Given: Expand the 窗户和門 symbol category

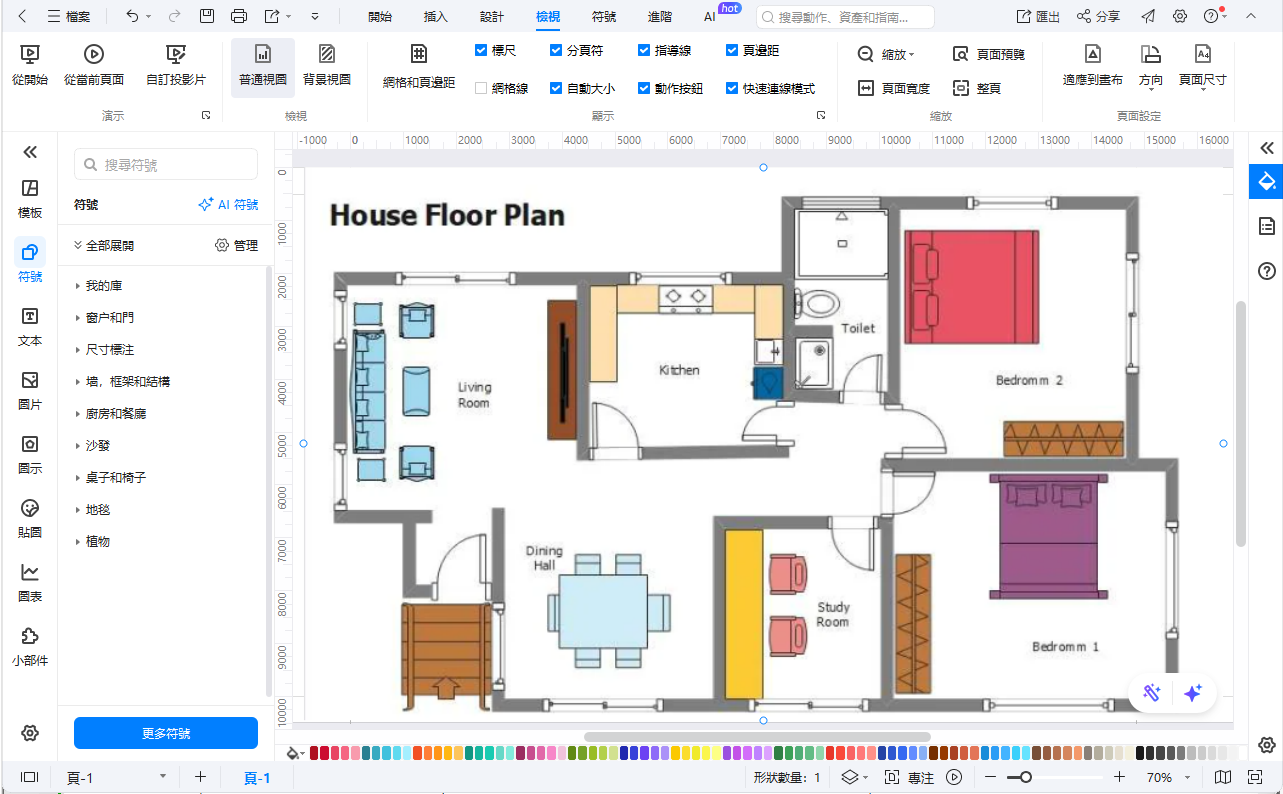Looking at the screenshot, I should pyautogui.click(x=109, y=318).
